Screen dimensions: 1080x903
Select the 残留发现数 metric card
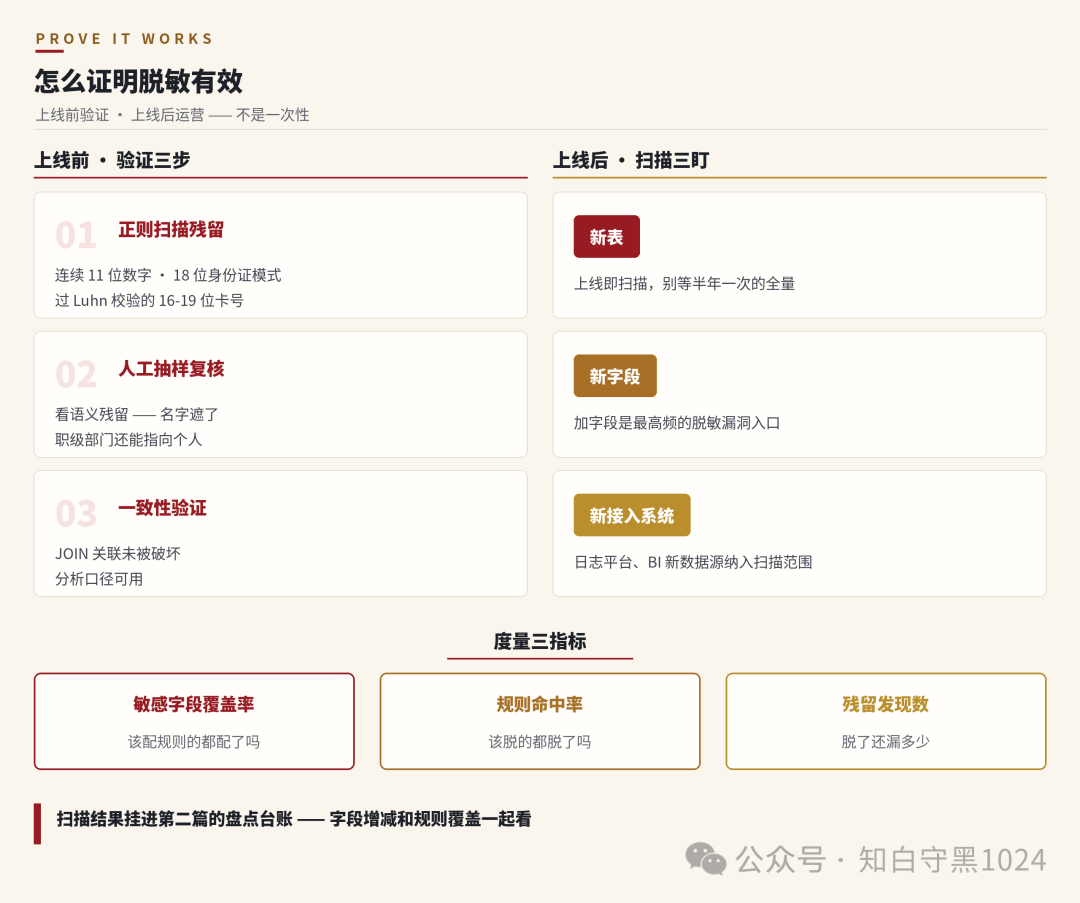[886, 721]
